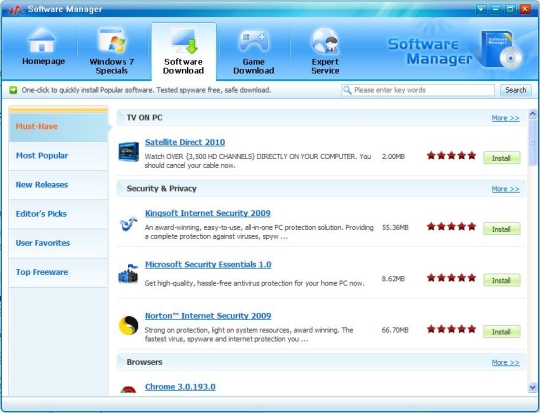The height and width of the screenshot is (413, 540).
Task: Click star rating for Satellite Direct 2010
Action: pyautogui.click(x=451, y=156)
